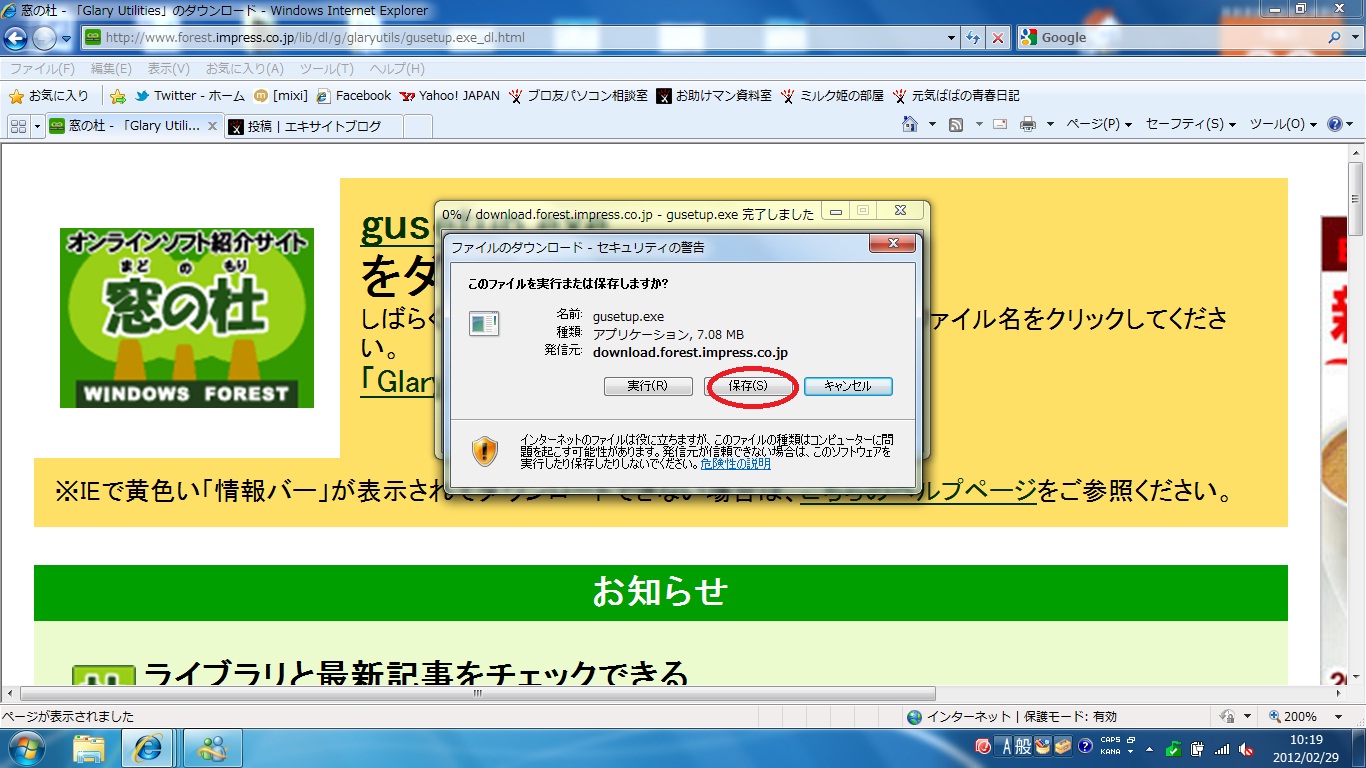The image size is (1366, 768).
Task: Open the 危険性の説明 link
Action: (735, 464)
